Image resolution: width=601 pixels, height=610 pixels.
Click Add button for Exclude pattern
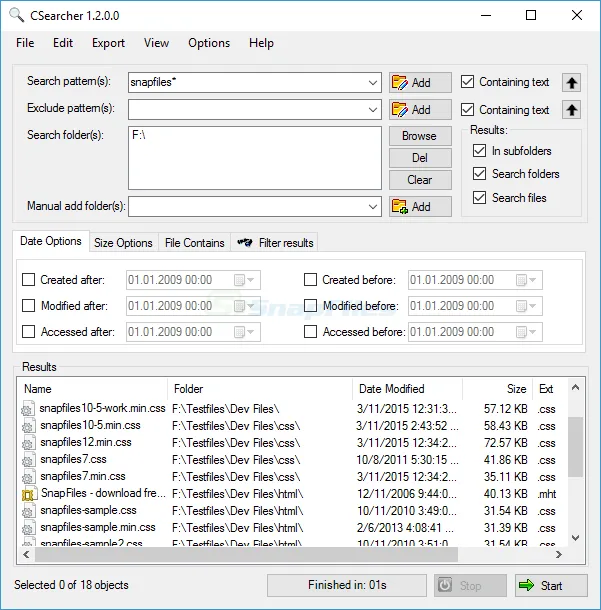point(420,110)
